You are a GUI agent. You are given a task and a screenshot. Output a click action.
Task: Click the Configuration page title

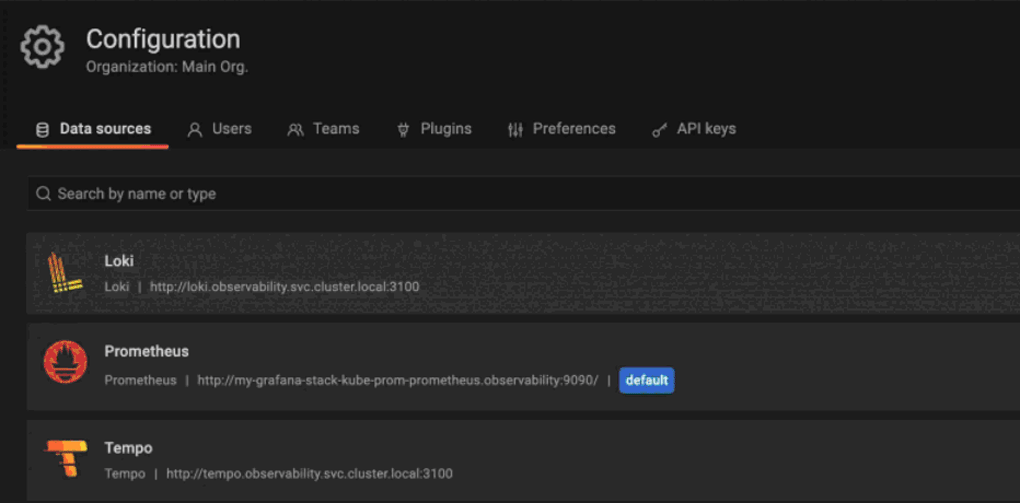[x=163, y=40]
